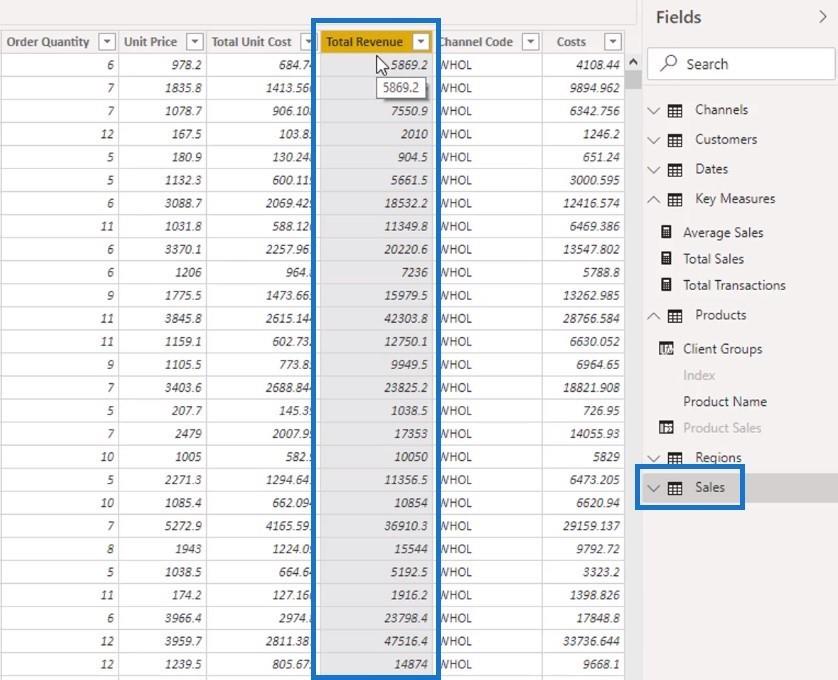The width and height of the screenshot is (838, 680).
Task: Select the Product Name field
Action: point(725,401)
